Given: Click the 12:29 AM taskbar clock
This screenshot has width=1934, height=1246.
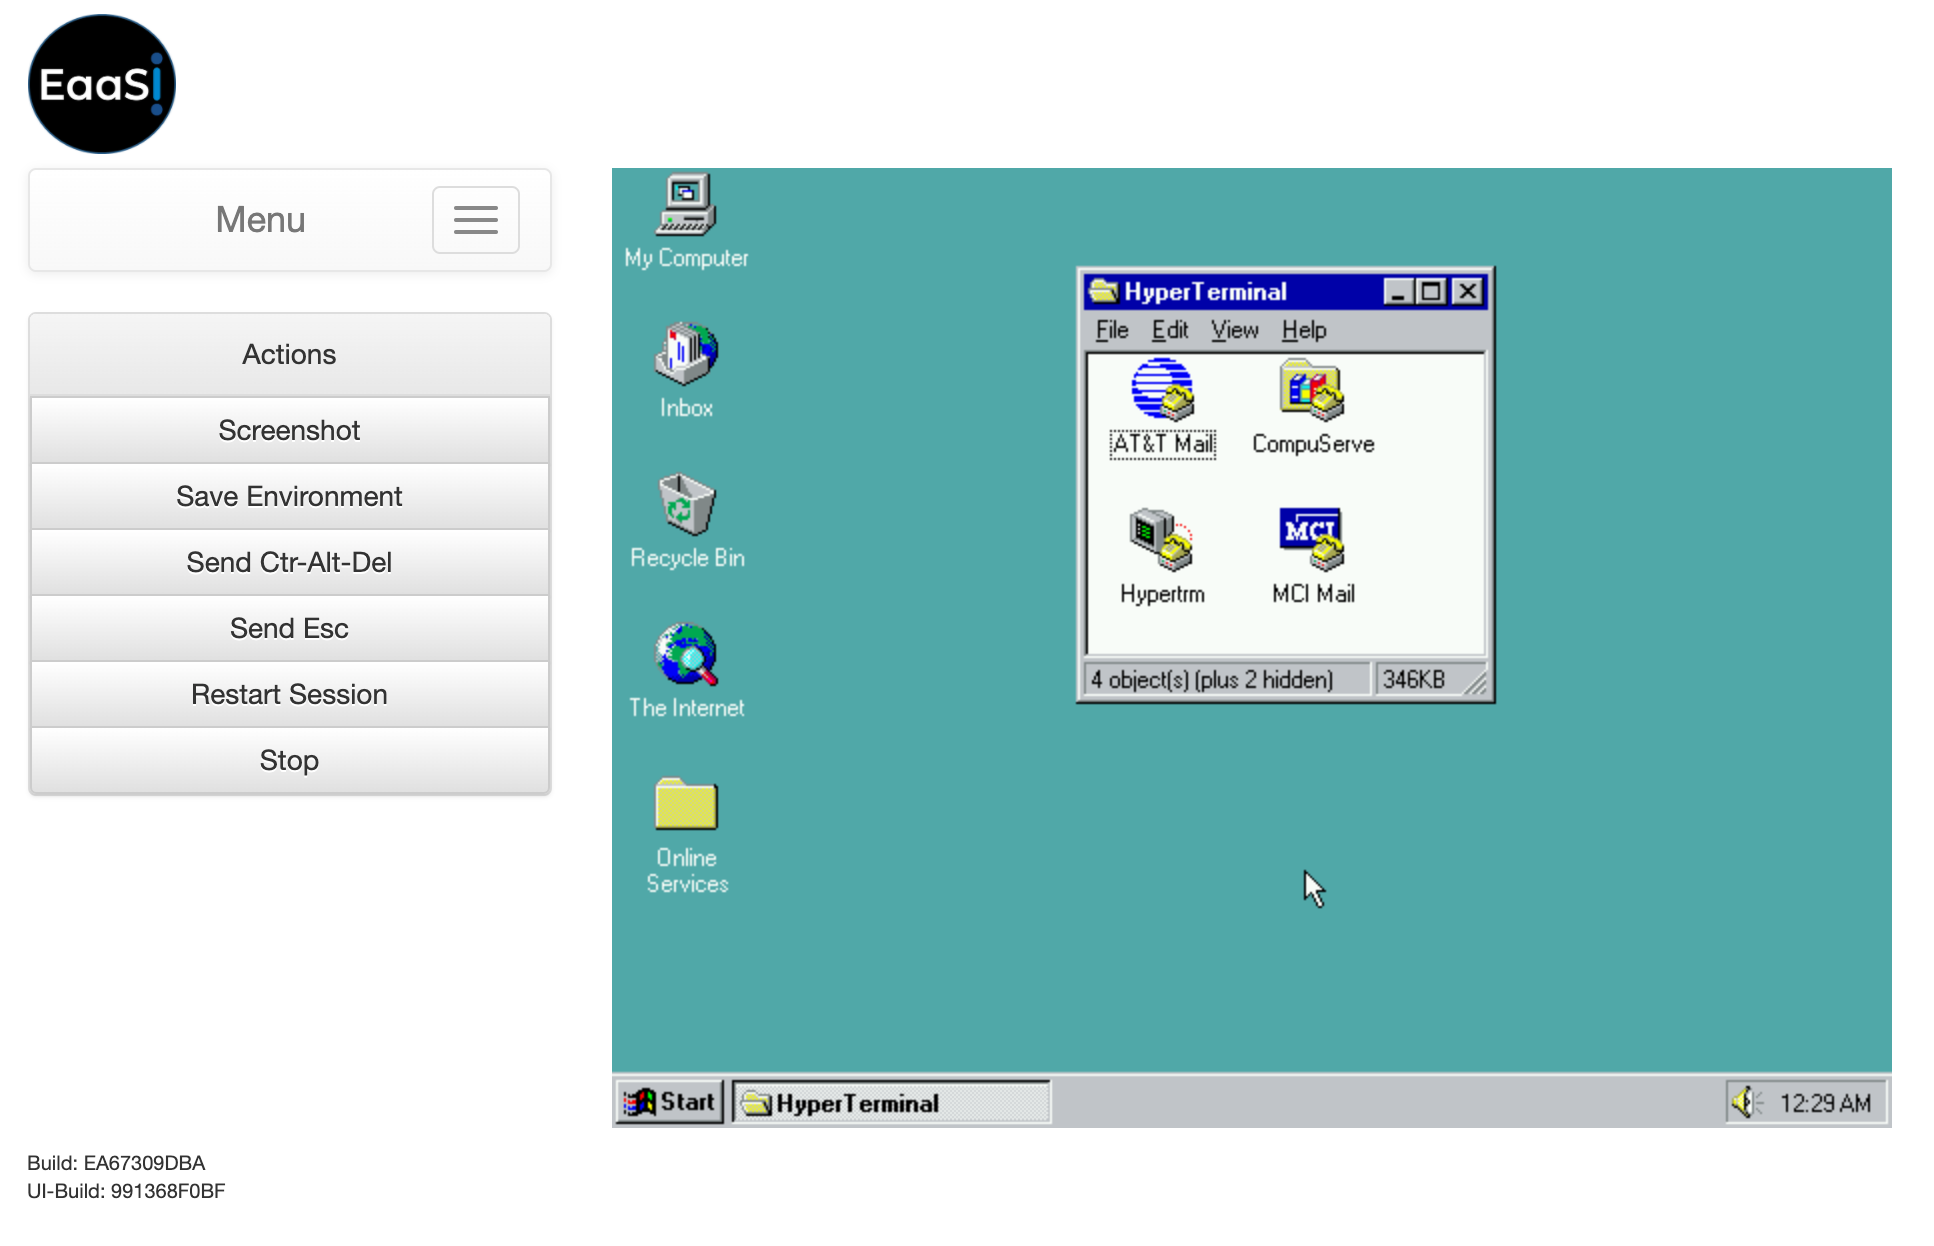Looking at the screenshot, I should point(1825,1103).
